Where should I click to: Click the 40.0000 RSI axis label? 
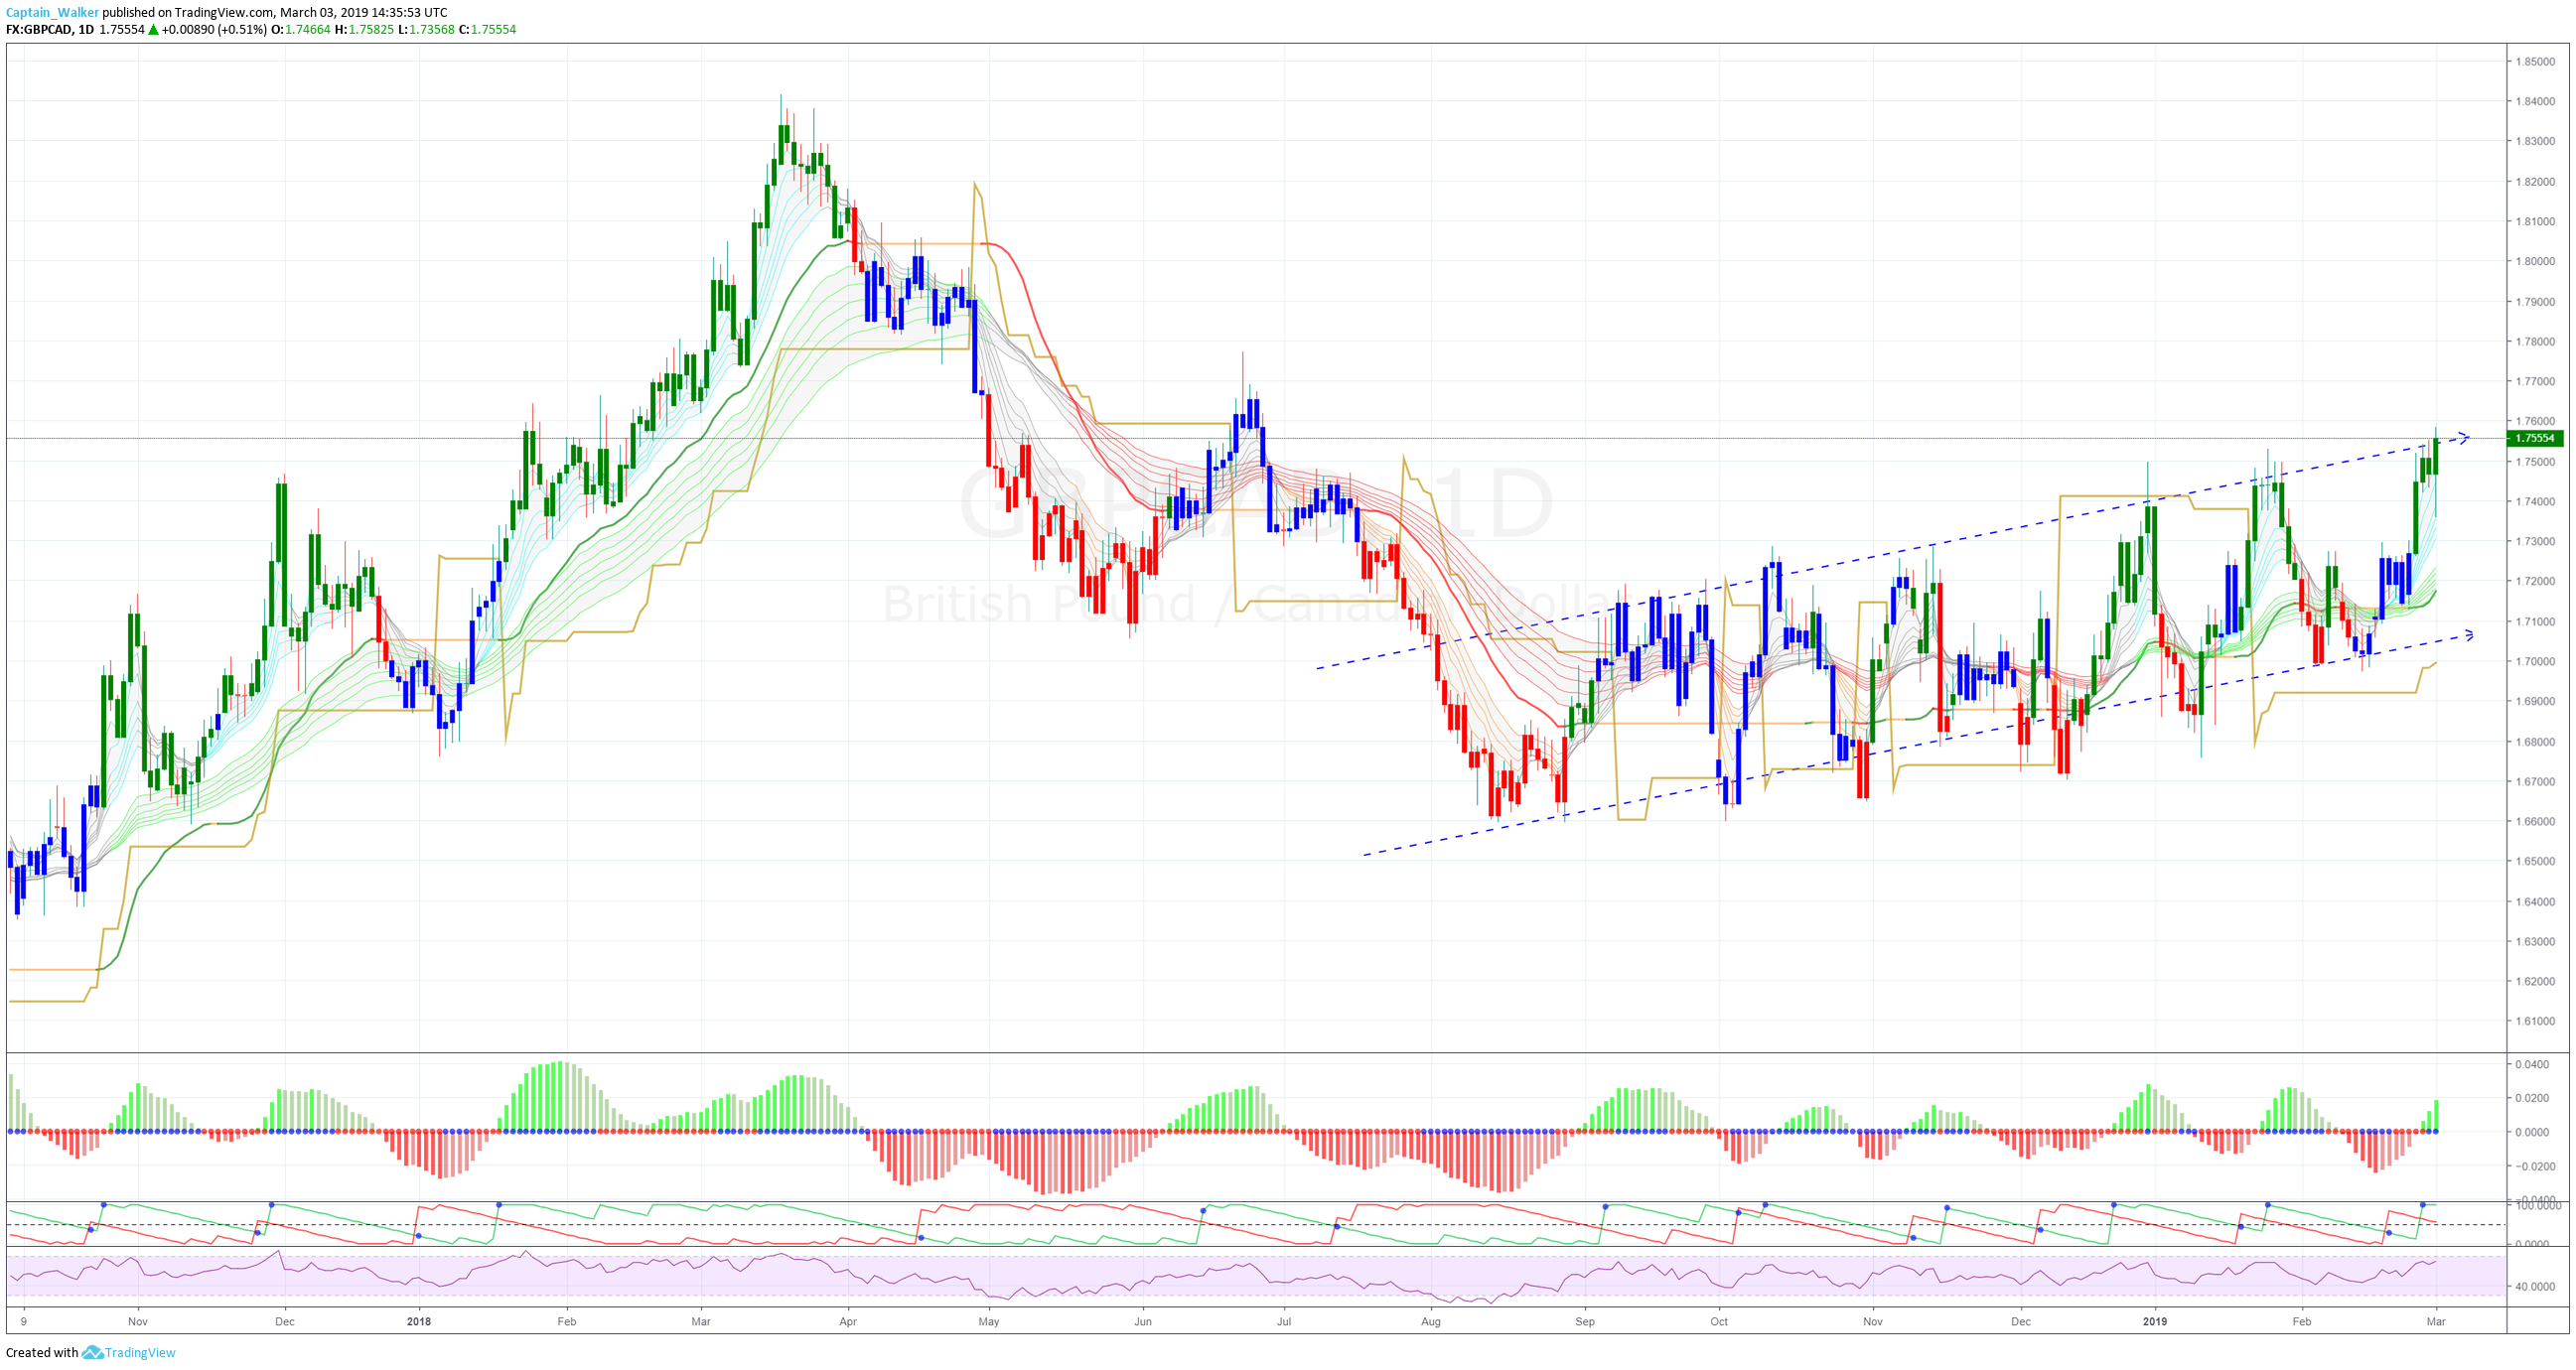(x=2535, y=1287)
